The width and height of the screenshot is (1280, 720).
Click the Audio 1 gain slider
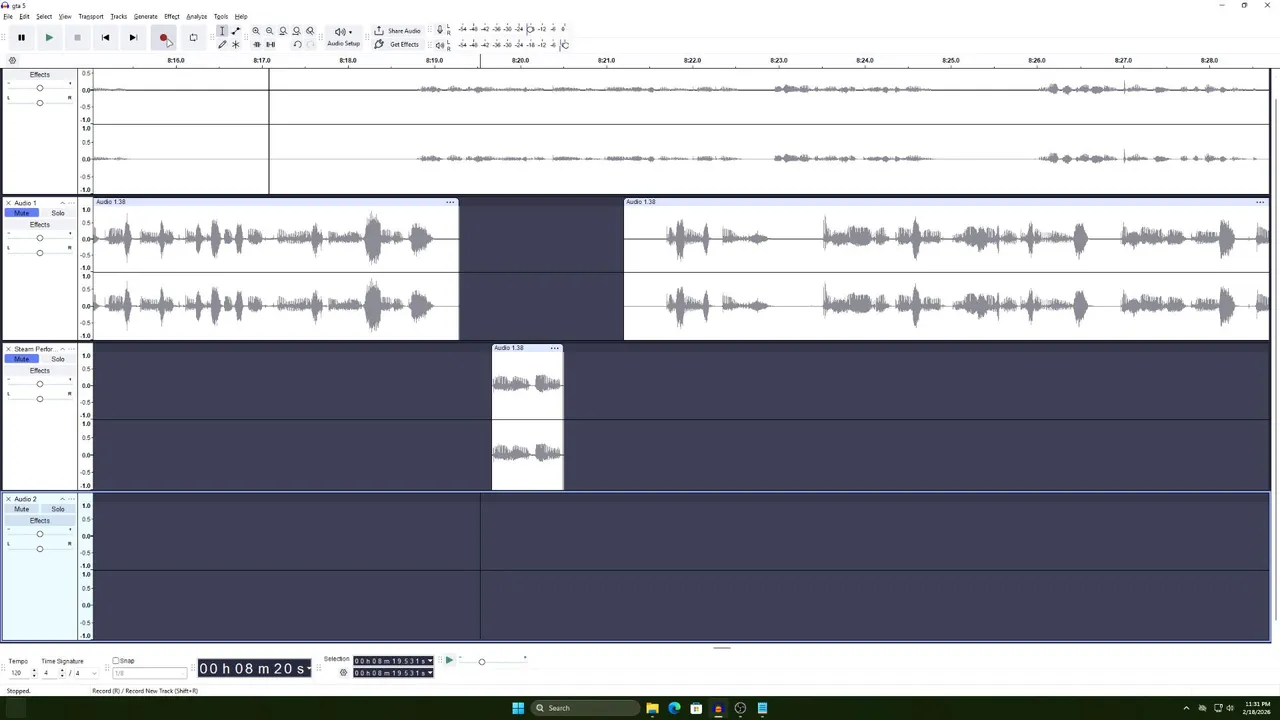point(40,238)
